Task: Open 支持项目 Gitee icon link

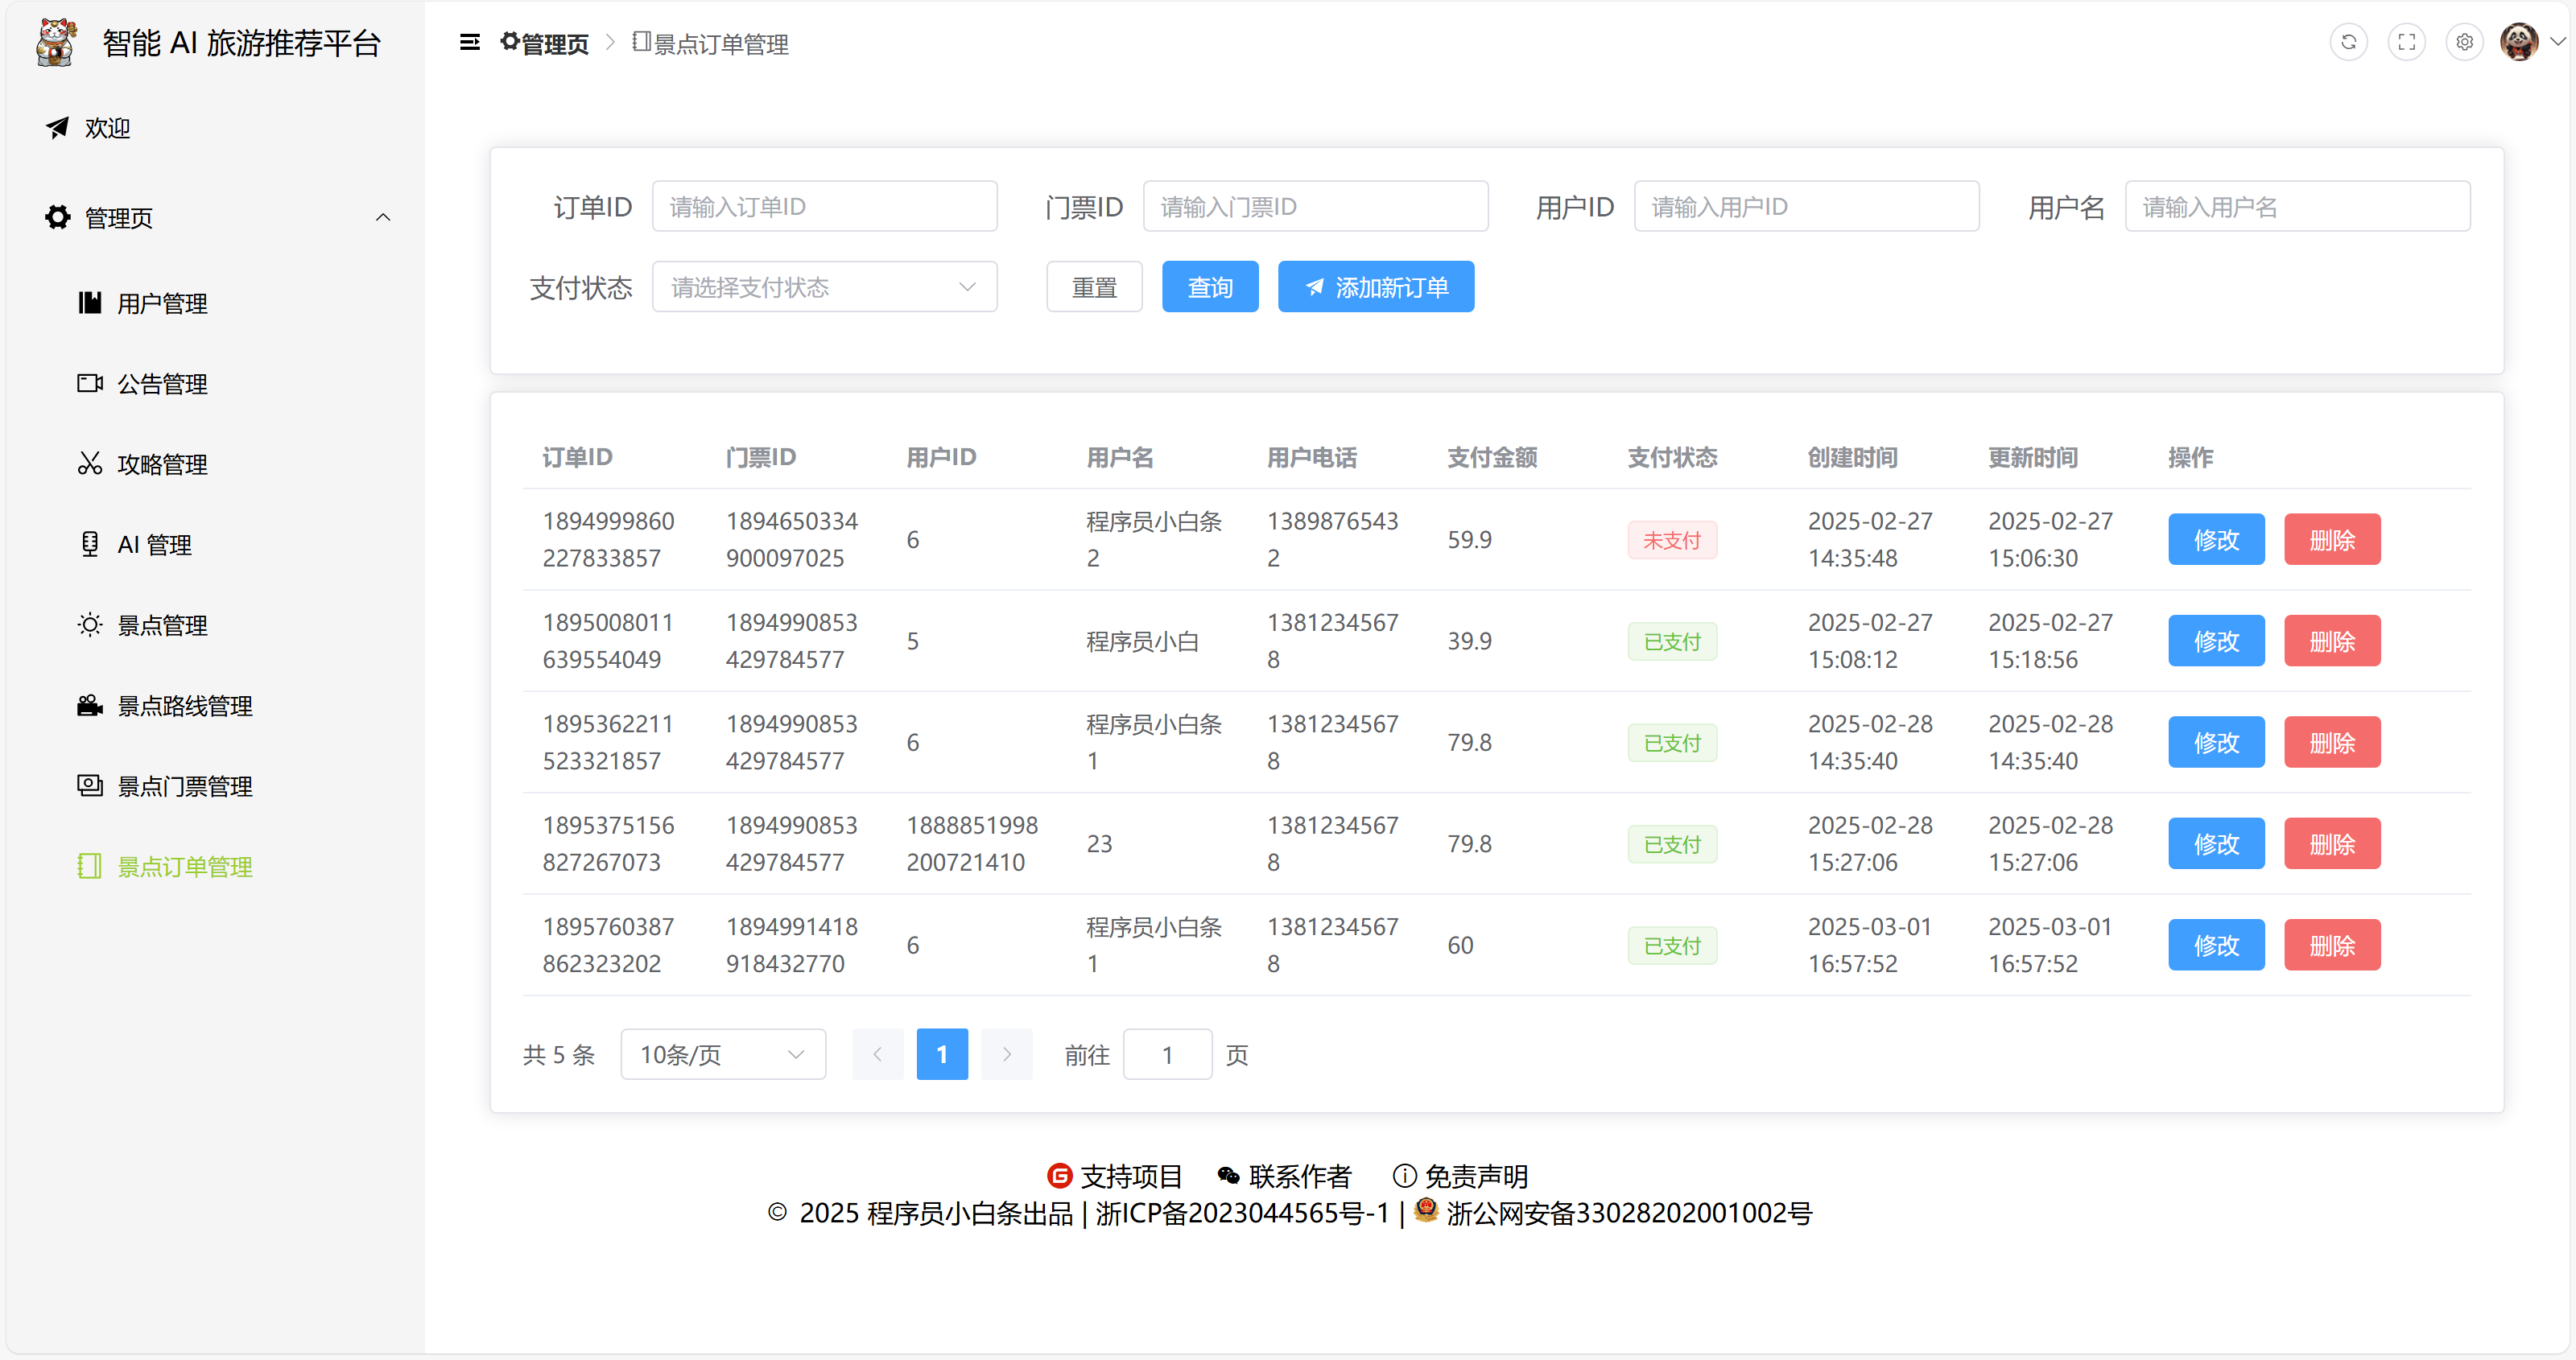Action: pos(1059,1175)
